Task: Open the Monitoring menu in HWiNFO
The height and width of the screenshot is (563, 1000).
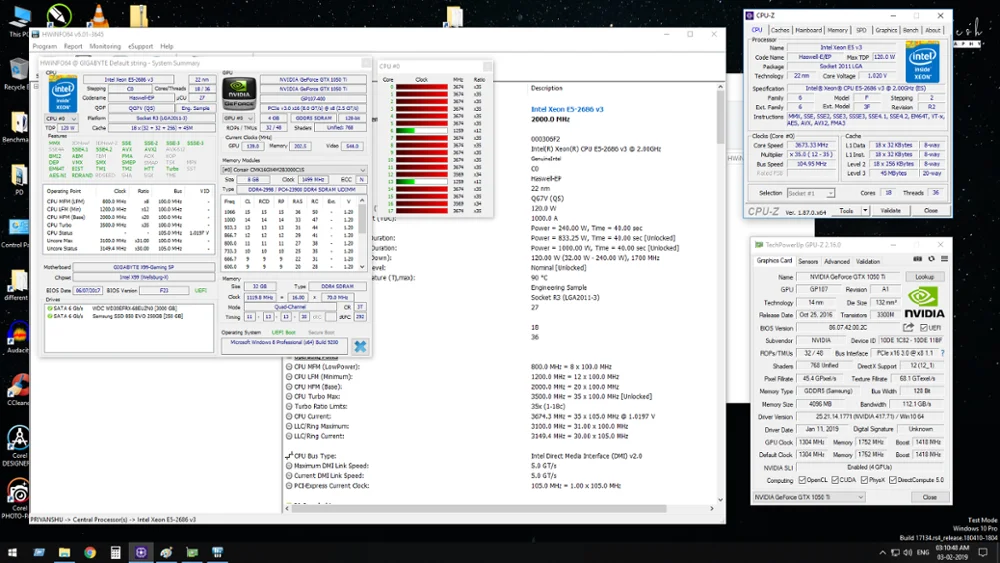Action: (x=105, y=46)
